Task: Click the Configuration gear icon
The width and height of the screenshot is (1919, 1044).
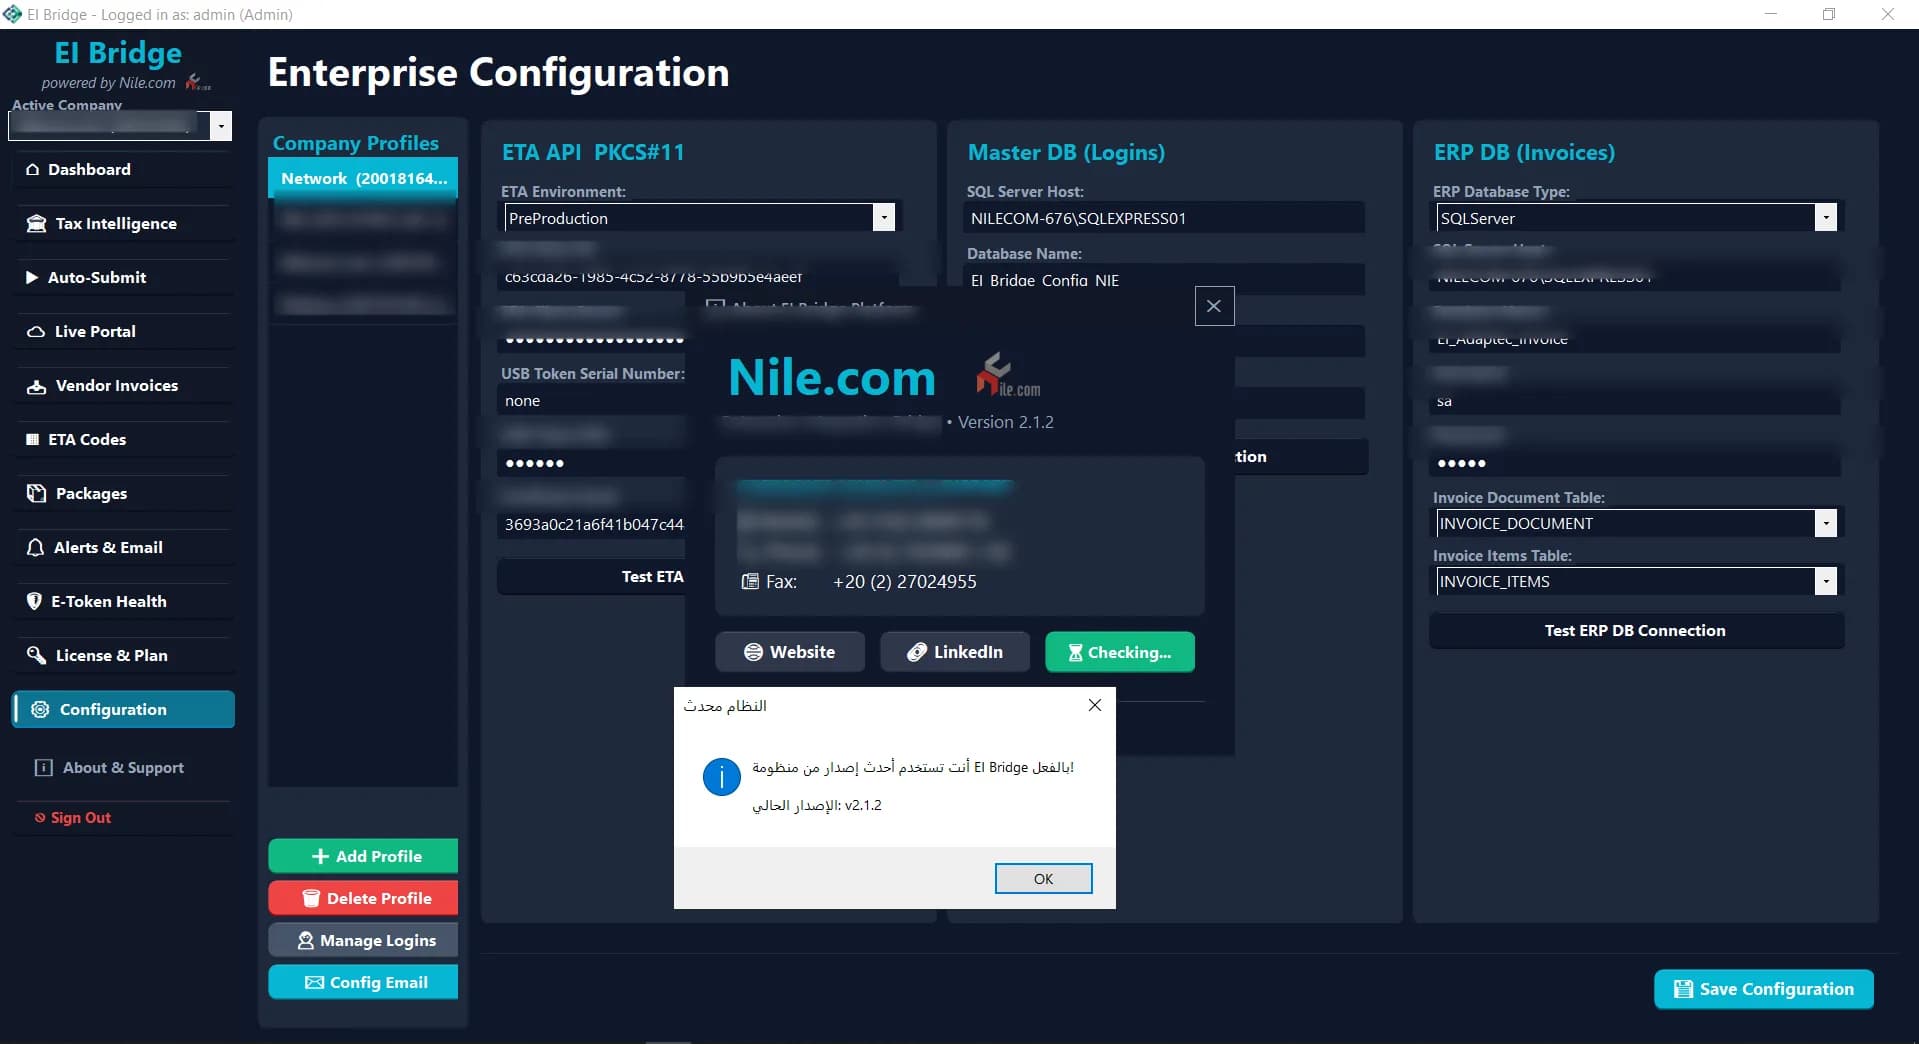Action: tap(40, 709)
